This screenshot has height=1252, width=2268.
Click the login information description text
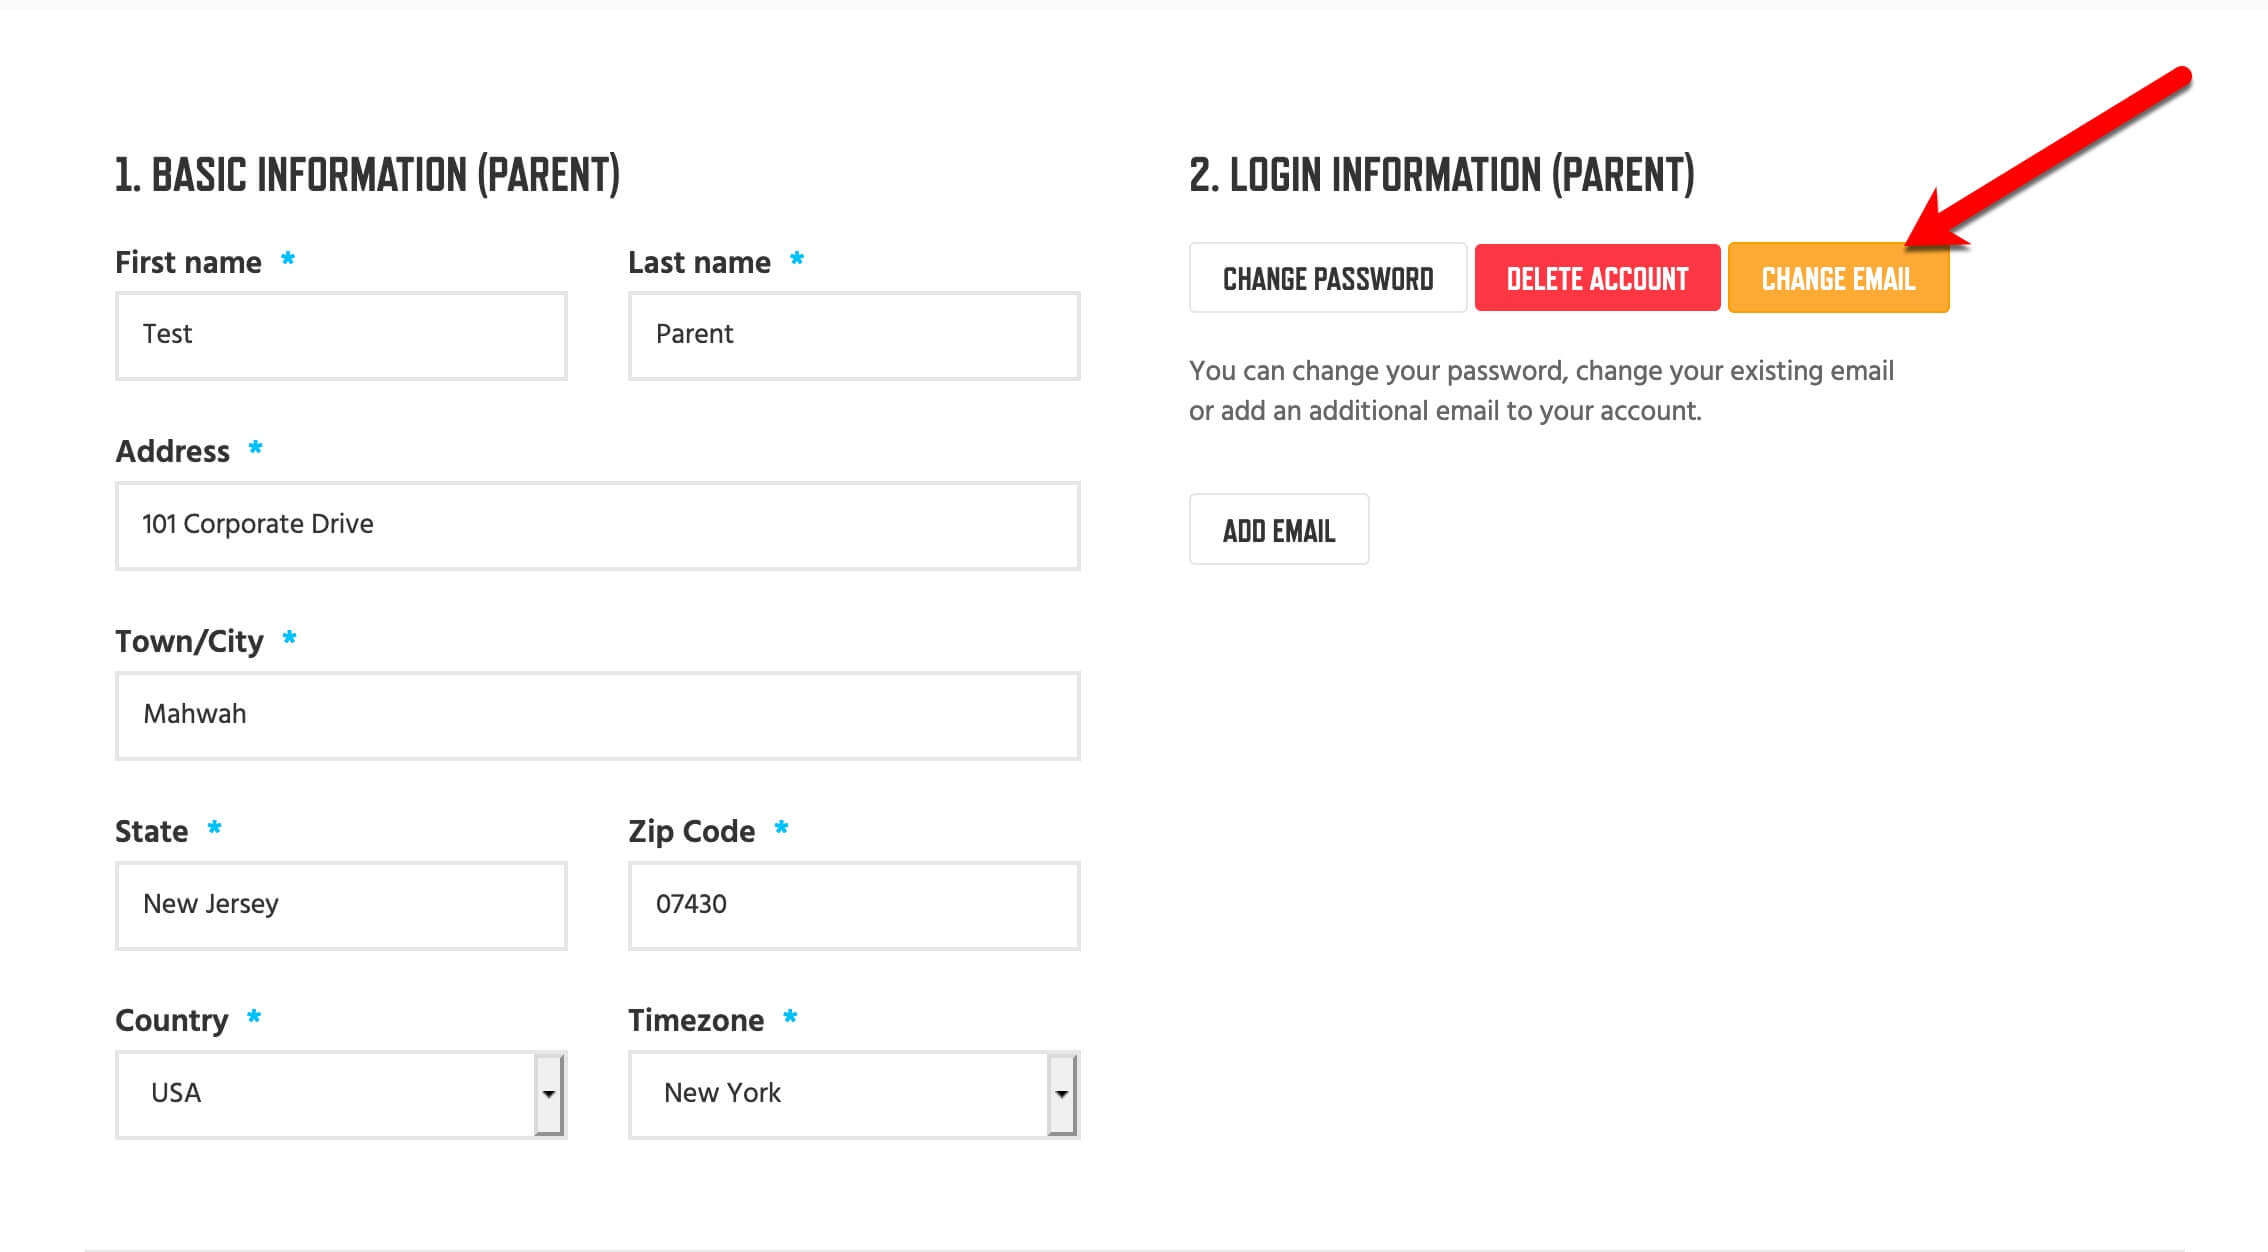tap(1541, 390)
